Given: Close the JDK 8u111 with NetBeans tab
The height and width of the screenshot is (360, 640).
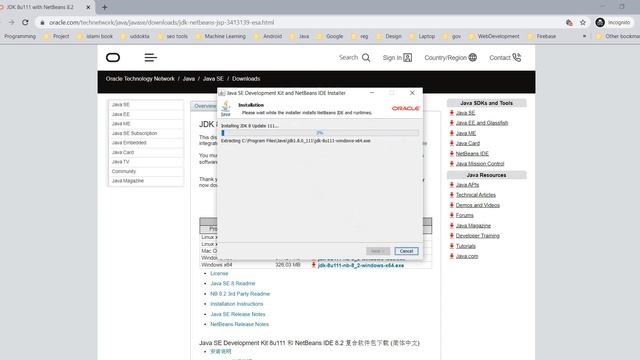Looking at the screenshot, I should pyautogui.click(x=88, y=7).
